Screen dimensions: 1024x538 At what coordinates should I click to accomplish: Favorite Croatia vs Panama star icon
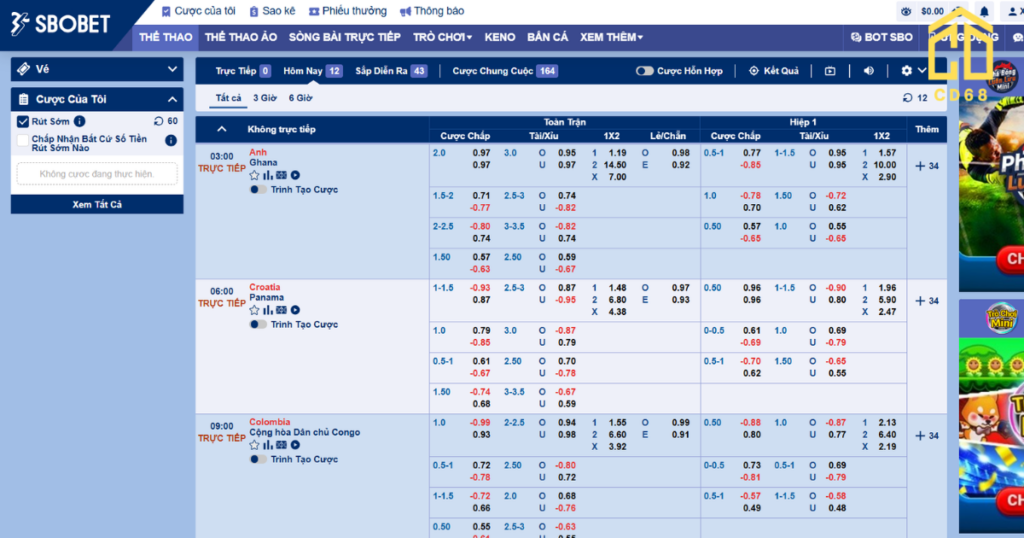(x=254, y=310)
